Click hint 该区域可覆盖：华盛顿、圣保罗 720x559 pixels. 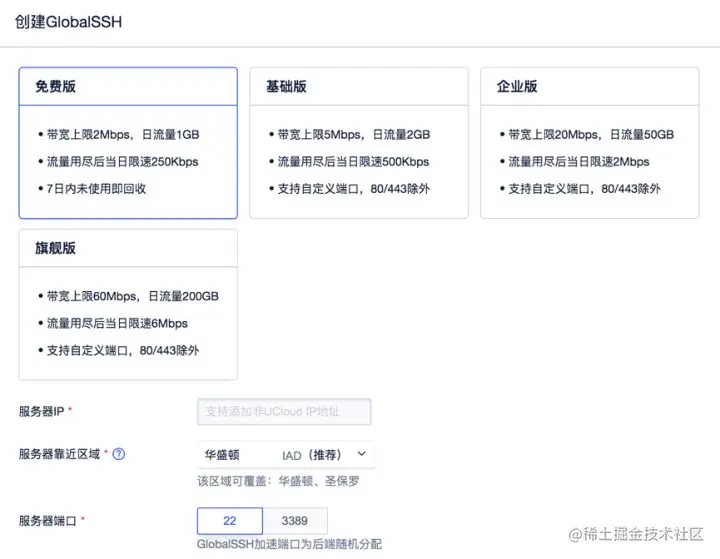coord(278,481)
